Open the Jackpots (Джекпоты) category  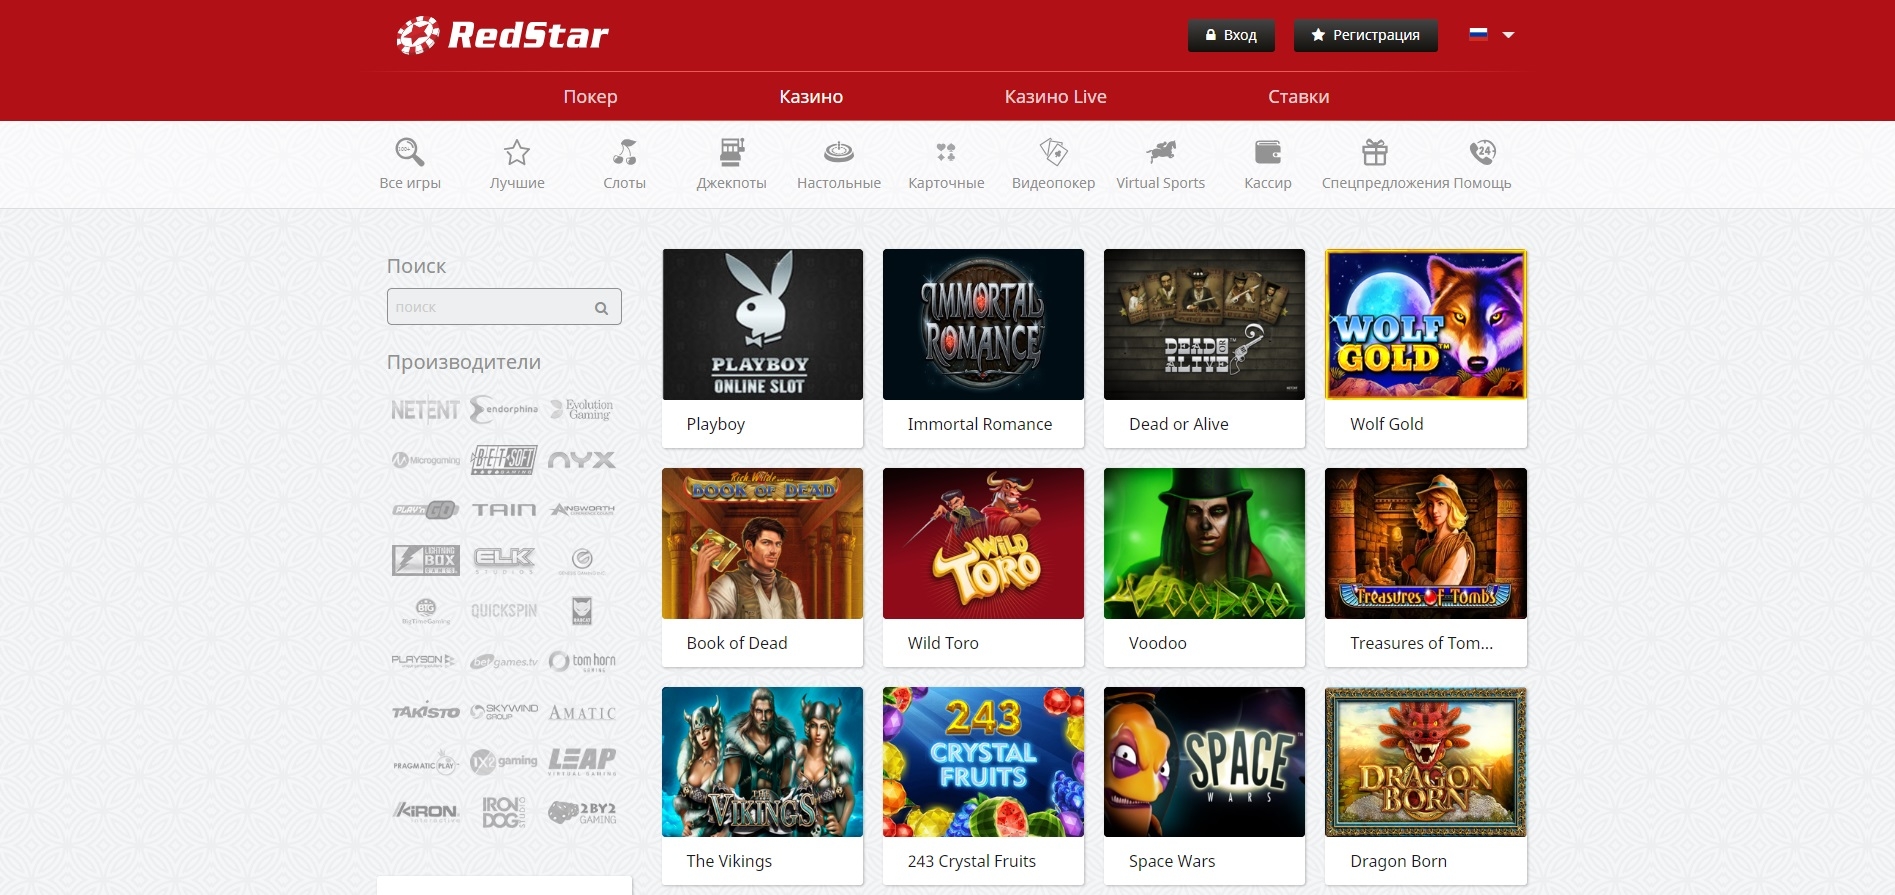pyautogui.click(x=732, y=163)
